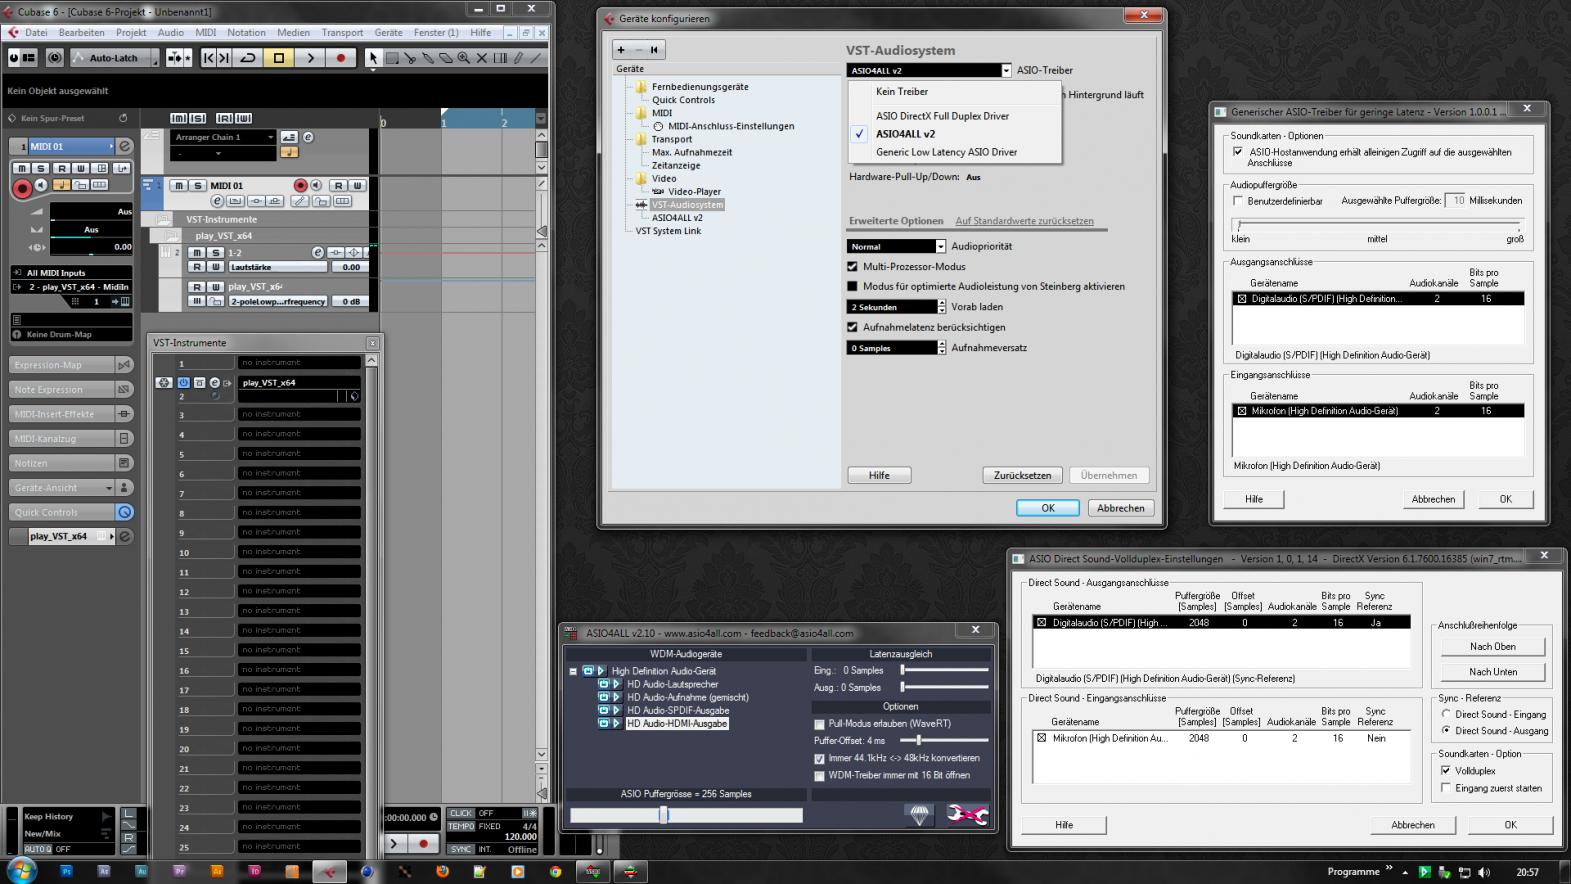The width and height of the screenshot is (1571, 884).
Task: Click ASIO4ALL parachute defaults icon
Action: pos(919,815)
